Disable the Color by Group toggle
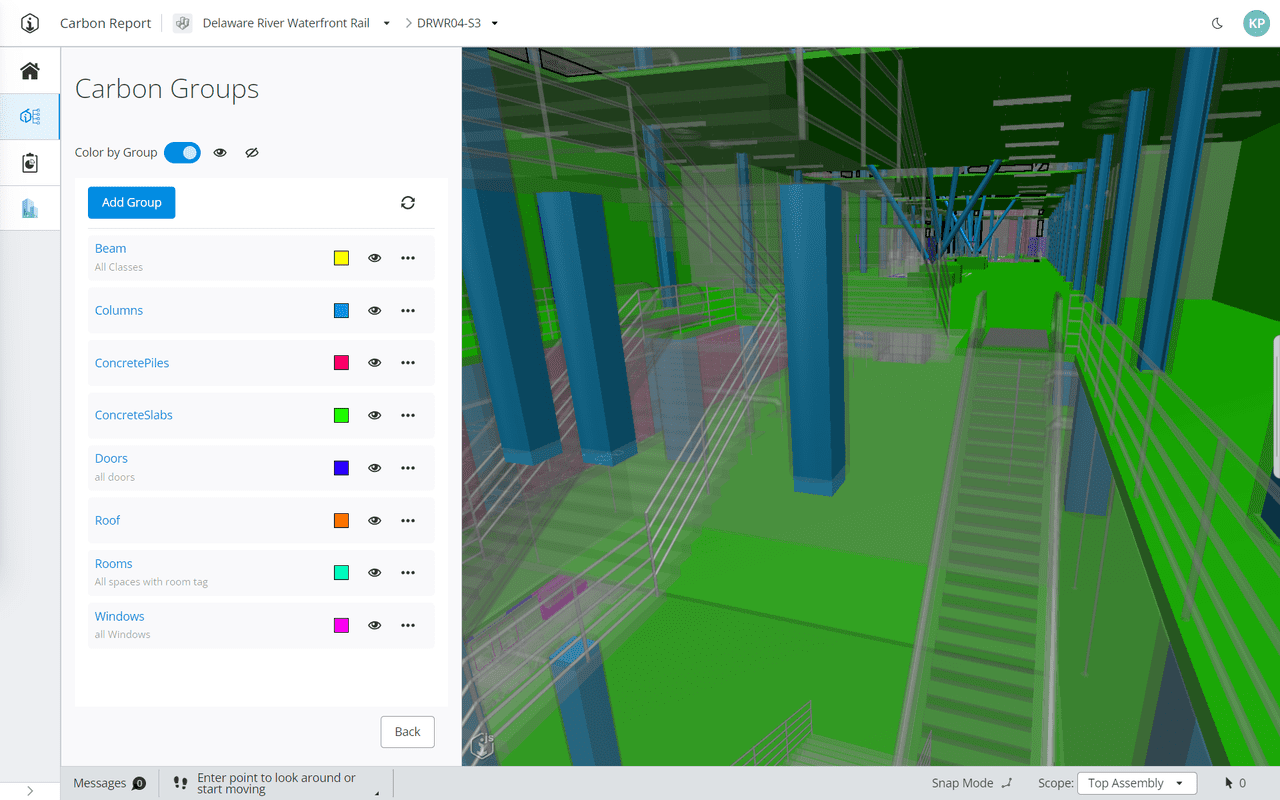Image resolution: width=1280 pixels, height=800 pixels. [x=182, y=152]
